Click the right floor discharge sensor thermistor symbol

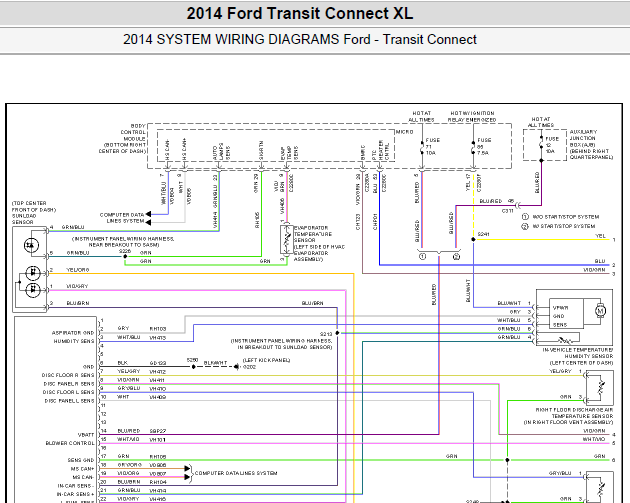(601, 387)
